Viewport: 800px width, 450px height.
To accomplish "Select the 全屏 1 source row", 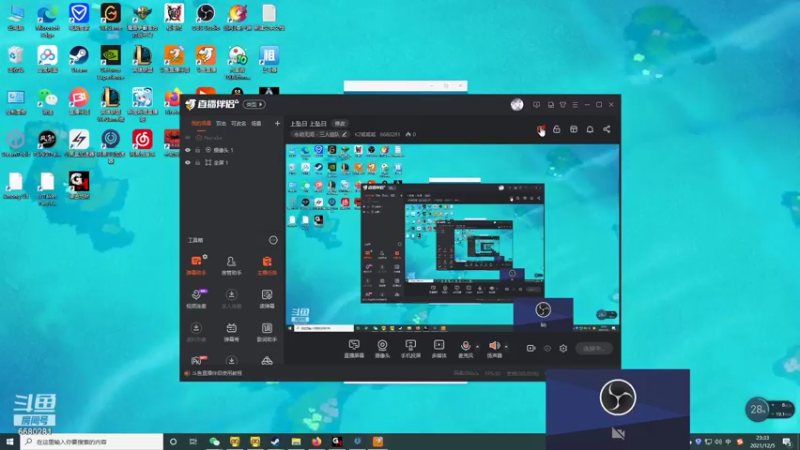I will 232,163.
